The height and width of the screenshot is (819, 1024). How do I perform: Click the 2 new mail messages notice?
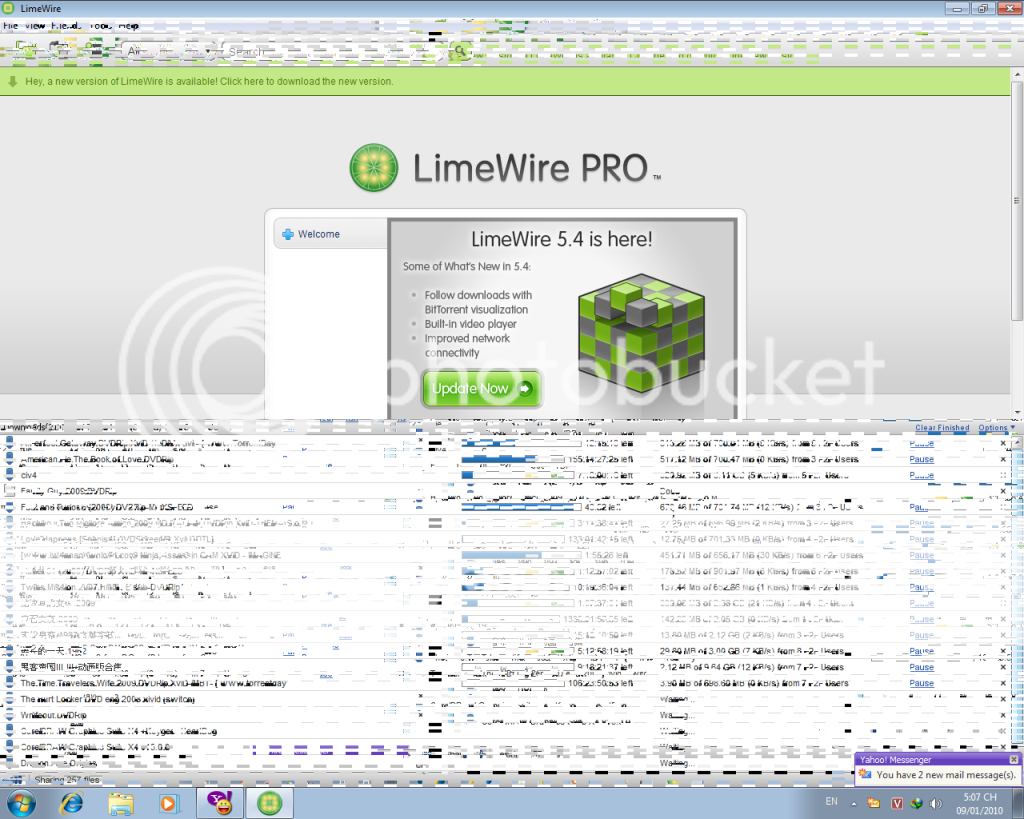[x=946, y=775]
